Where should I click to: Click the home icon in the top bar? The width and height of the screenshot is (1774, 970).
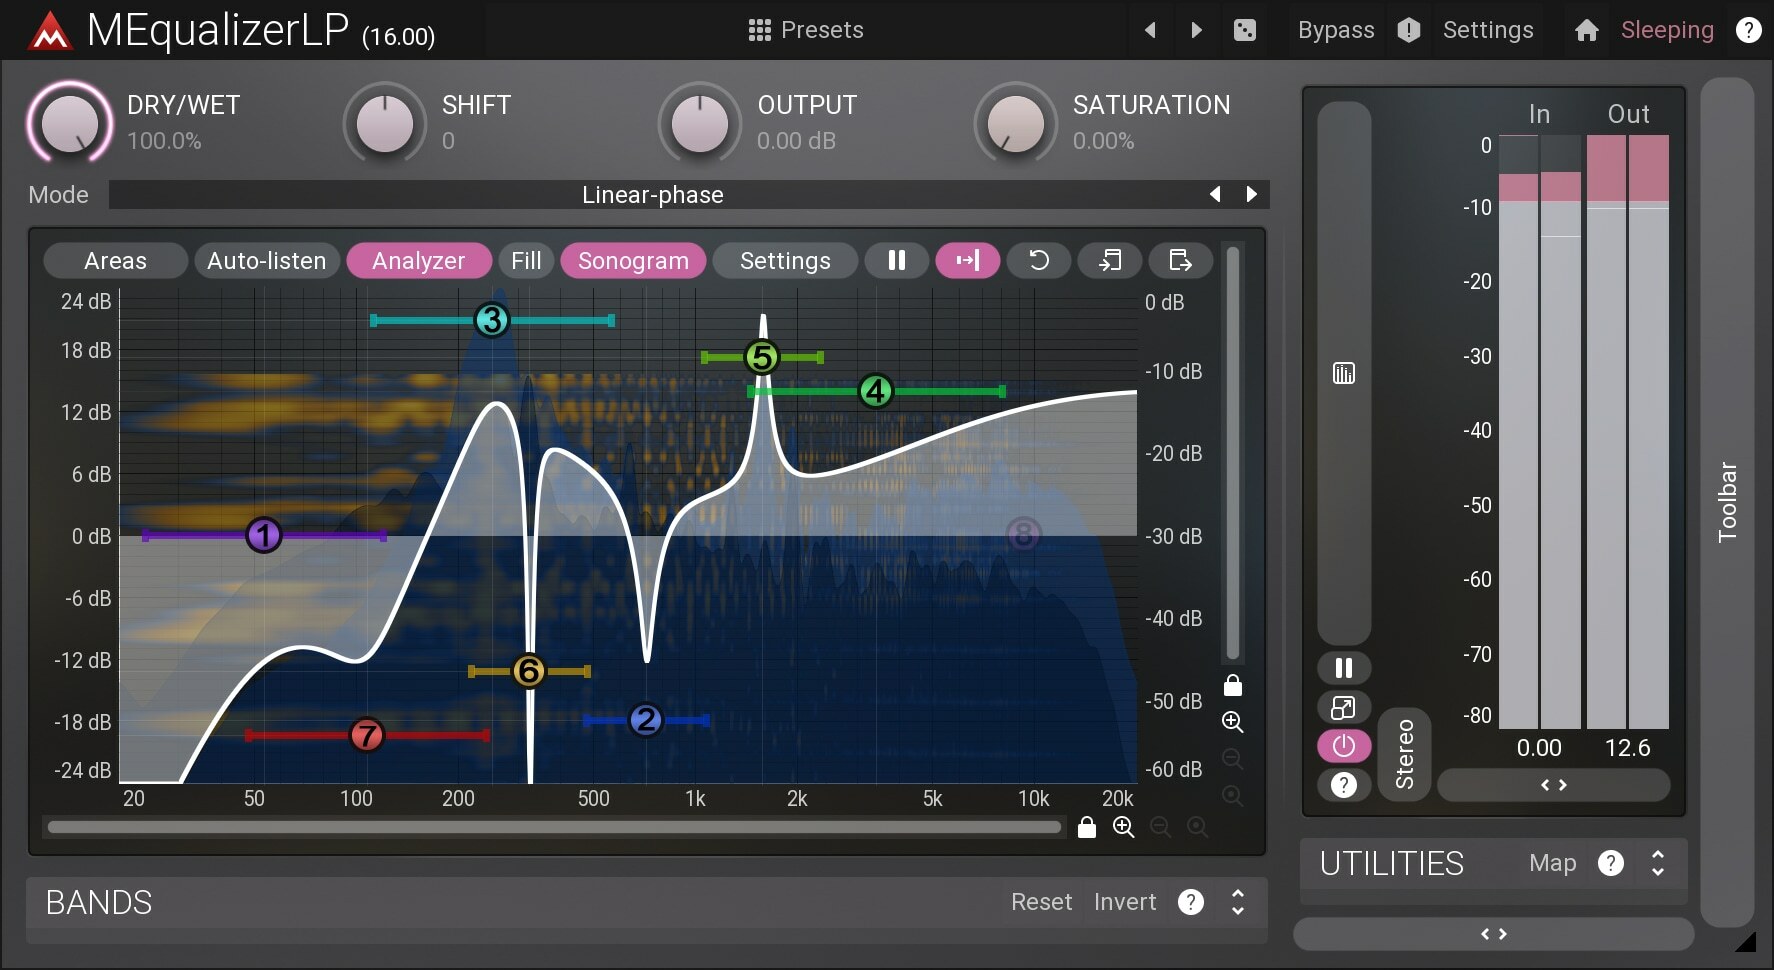coord(1586,30)
